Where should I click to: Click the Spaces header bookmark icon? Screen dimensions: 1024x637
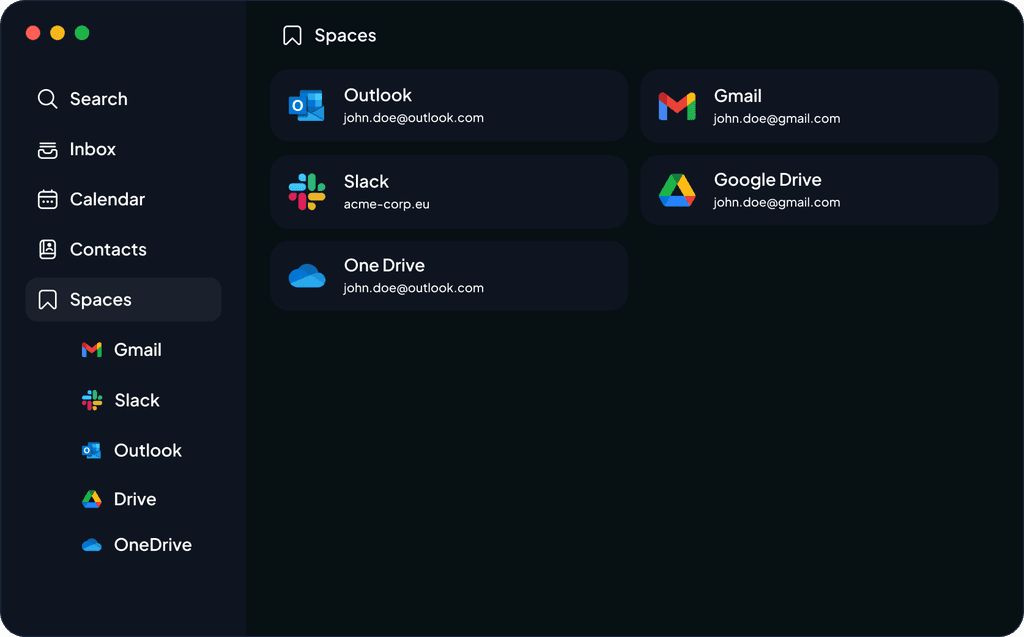tap(292, 35)
